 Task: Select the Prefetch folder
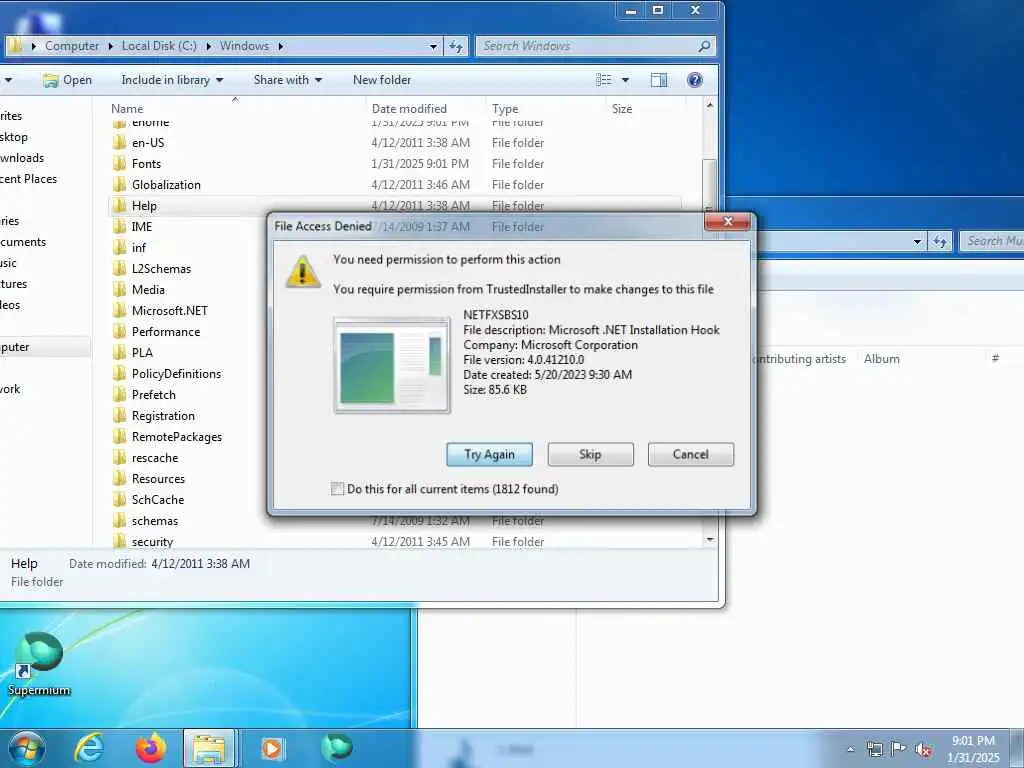[153, 394]
